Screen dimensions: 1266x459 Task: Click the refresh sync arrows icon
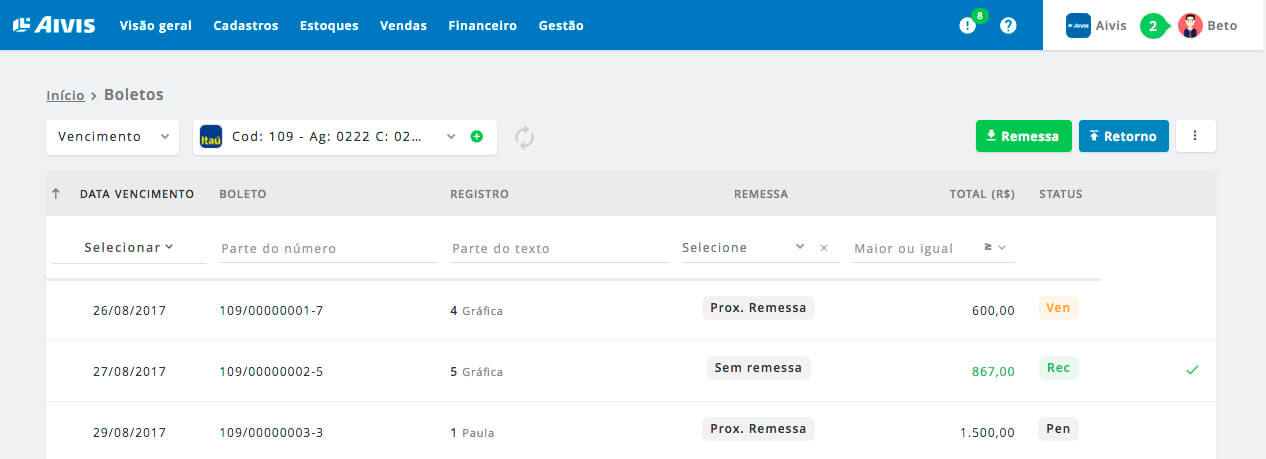pos(525,137)
